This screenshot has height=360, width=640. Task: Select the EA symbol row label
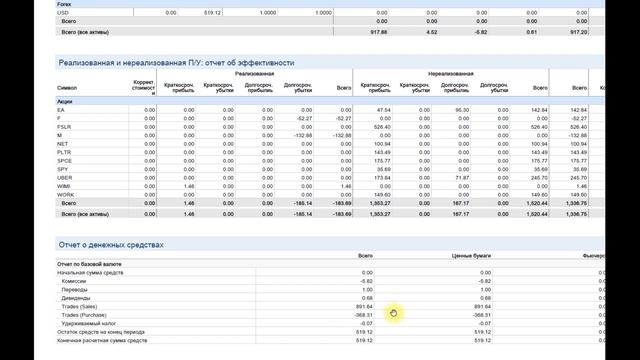60,110
